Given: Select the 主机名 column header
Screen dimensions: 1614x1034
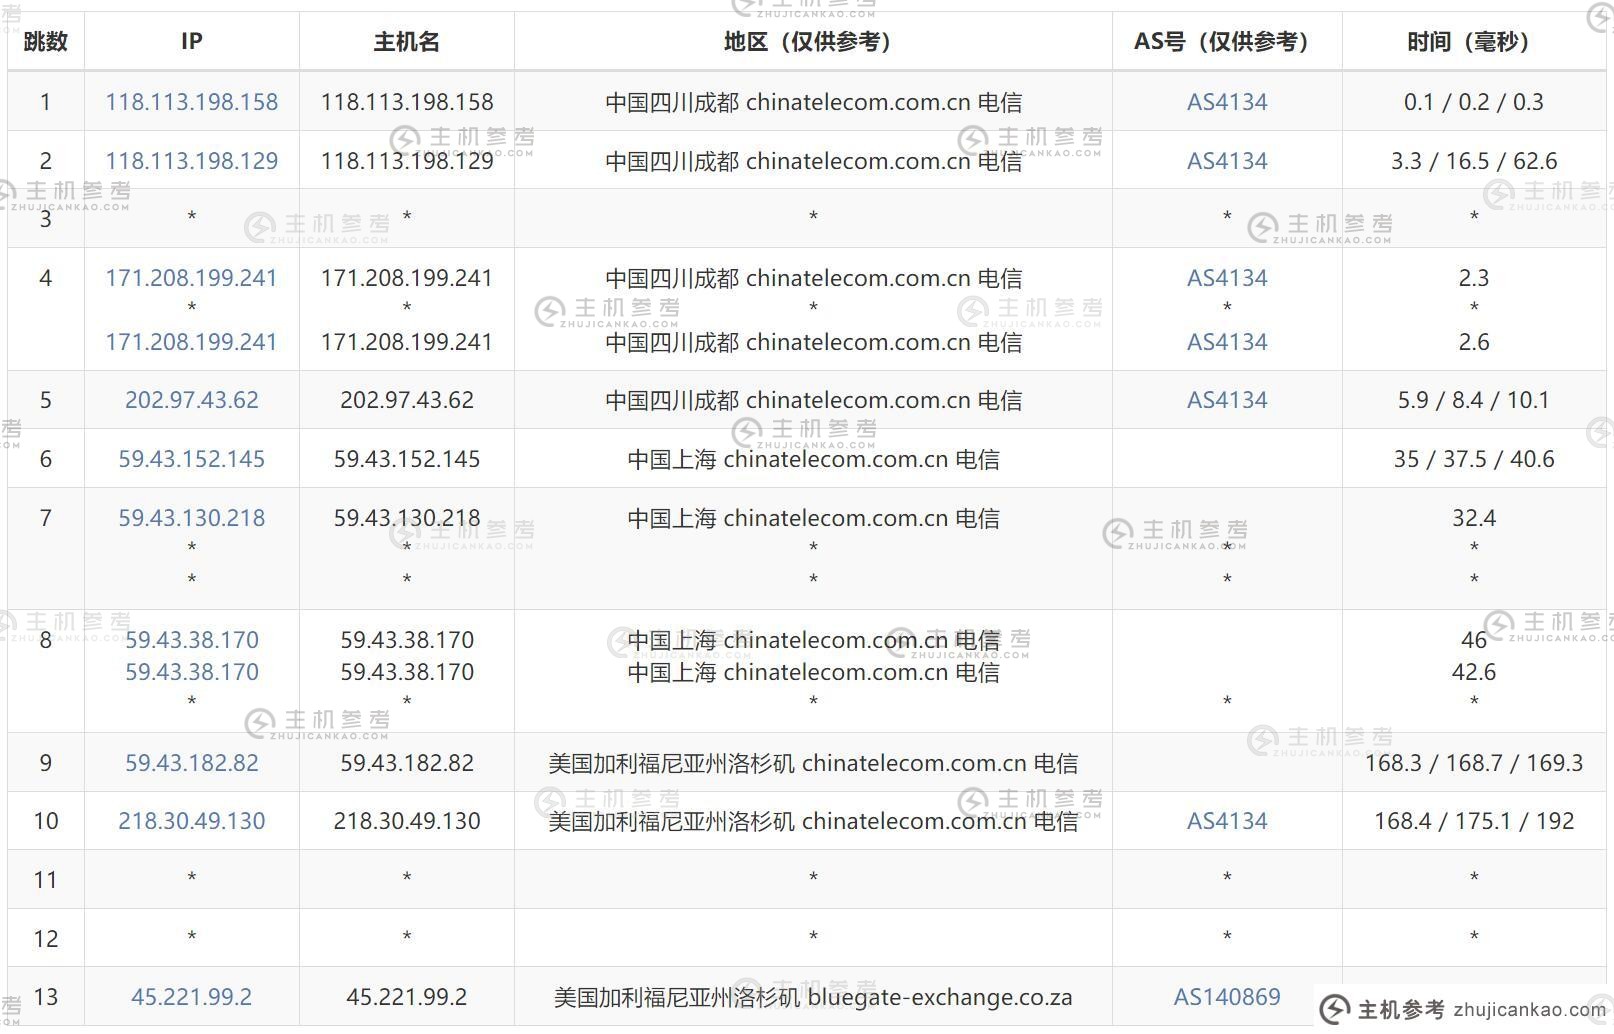Looking at the screenshot, I should point(407,41).
